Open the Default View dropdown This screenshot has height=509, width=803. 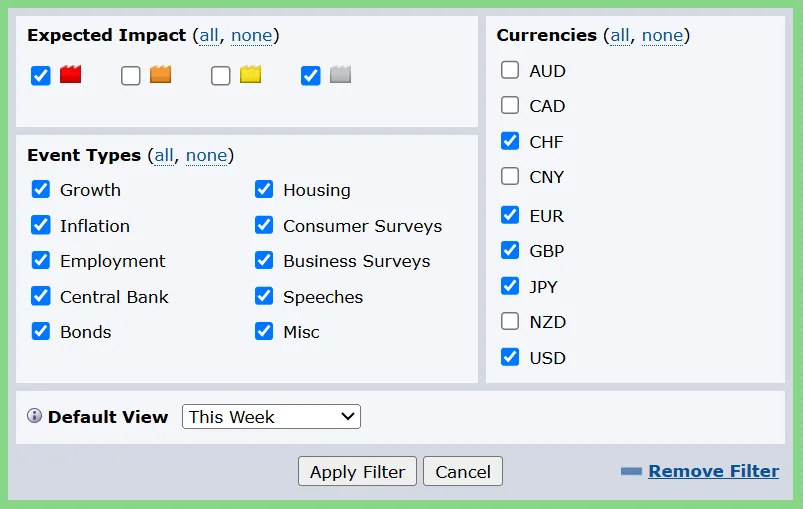[x=271, y=417]
